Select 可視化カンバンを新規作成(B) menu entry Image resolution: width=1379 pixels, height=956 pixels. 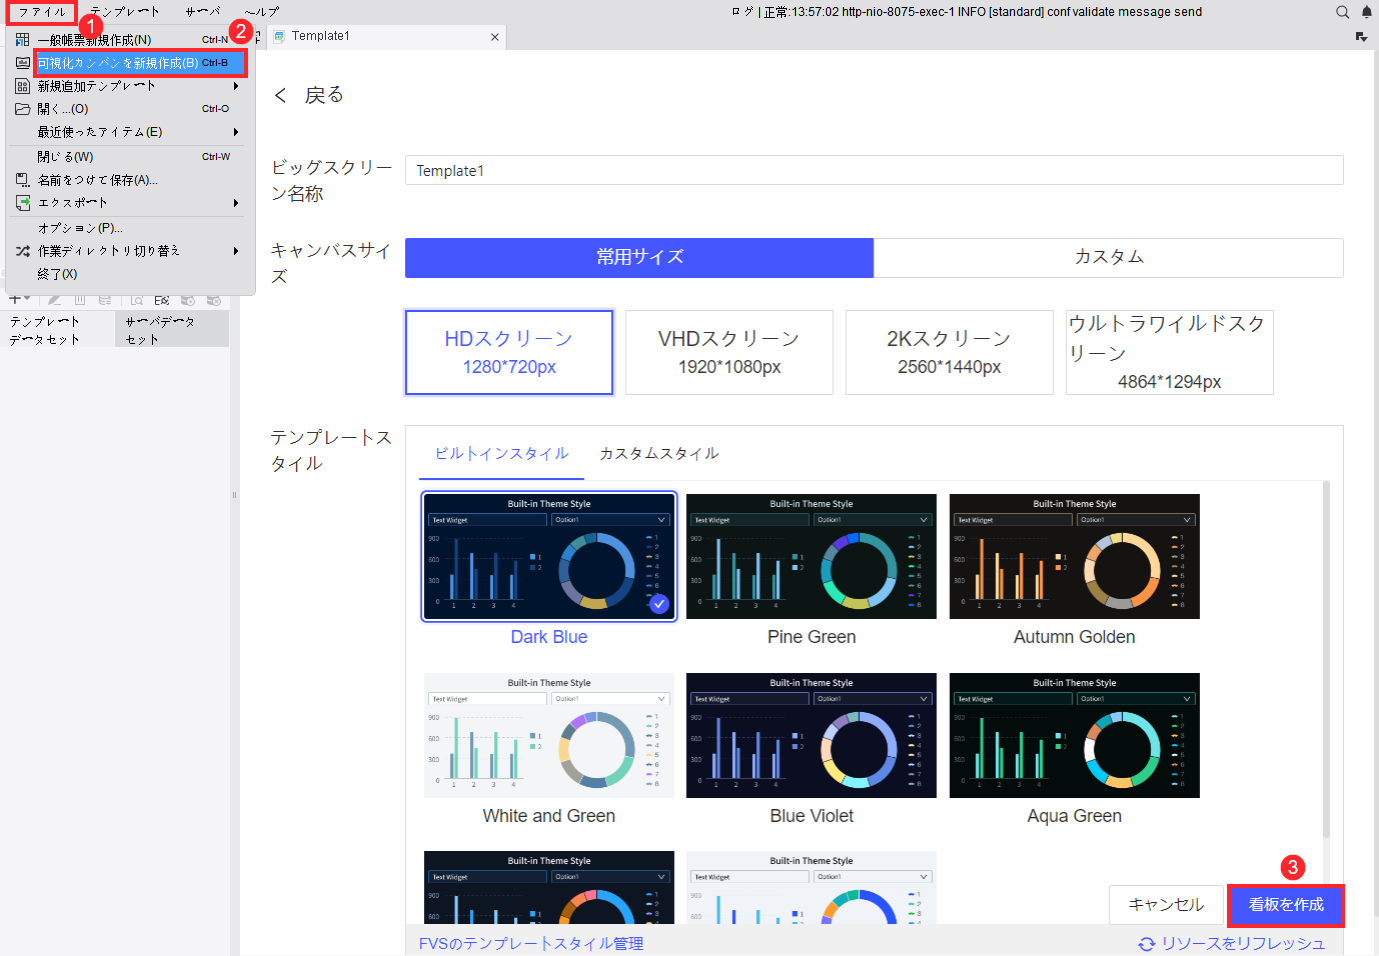(140, 63)
